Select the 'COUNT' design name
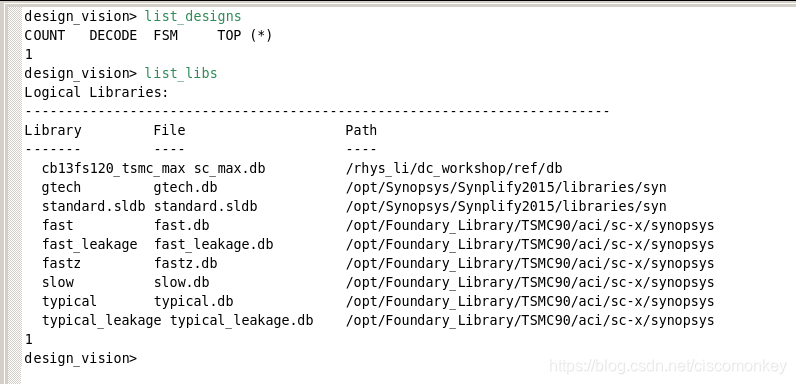This screenshot has height=384, width=796. pyautogui.click(x=45, y=36)
